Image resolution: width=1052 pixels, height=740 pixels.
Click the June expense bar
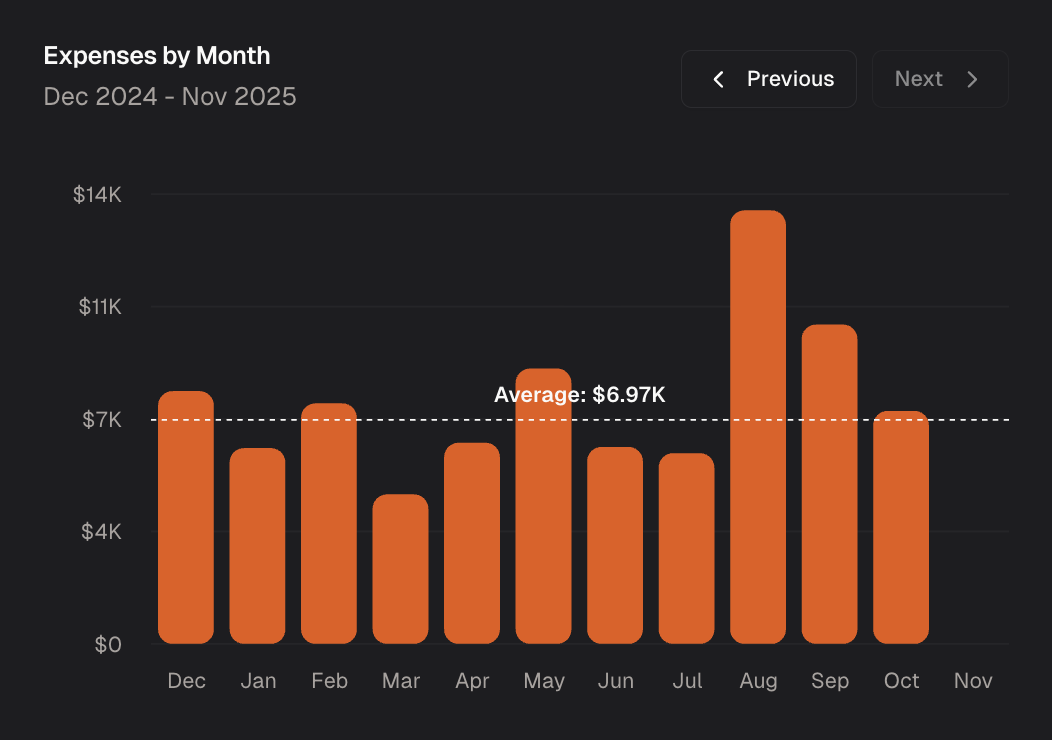tap(615, 545)
